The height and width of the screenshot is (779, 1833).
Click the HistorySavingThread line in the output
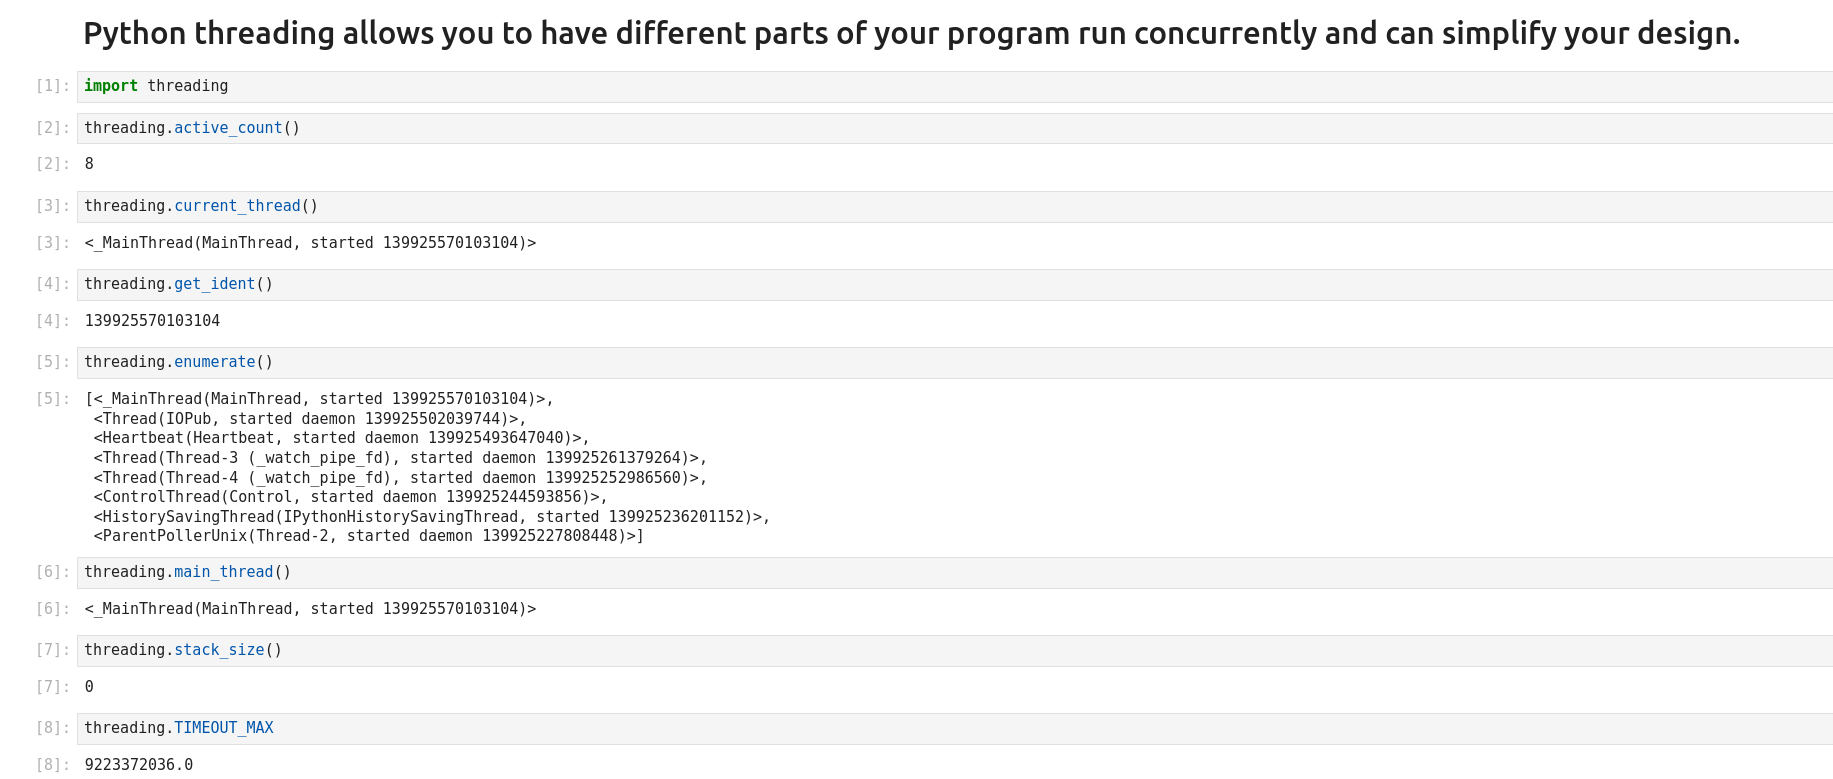tap(431, 517)
